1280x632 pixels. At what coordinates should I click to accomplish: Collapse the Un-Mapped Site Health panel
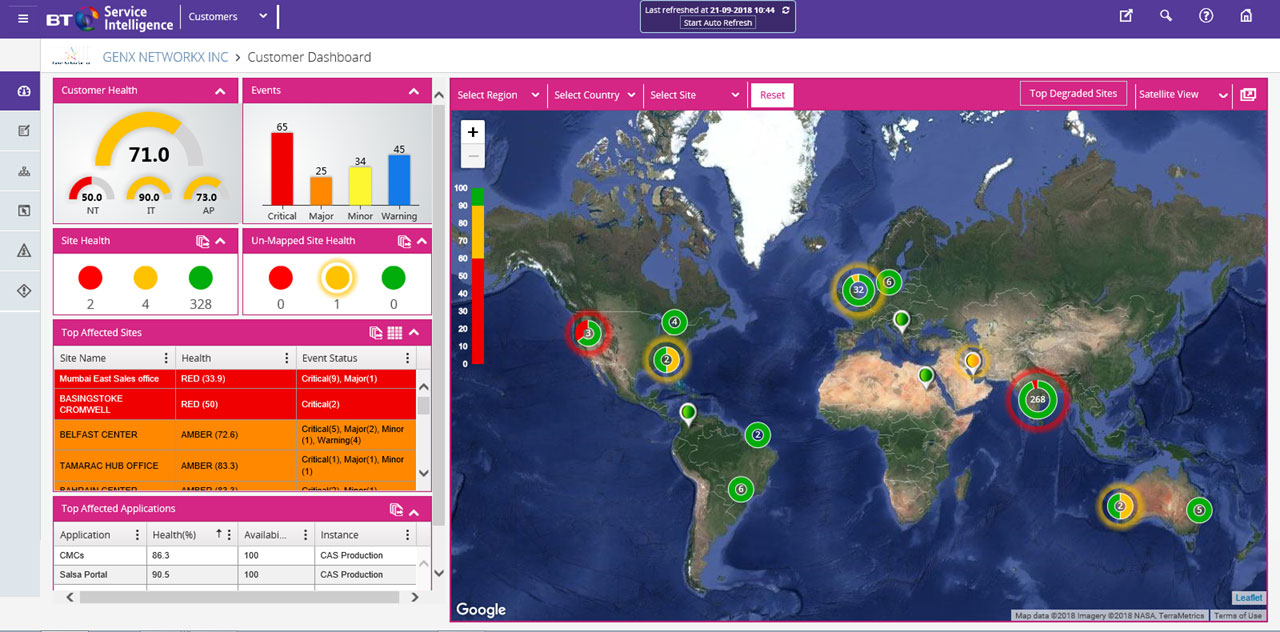(x=422, y=241)
